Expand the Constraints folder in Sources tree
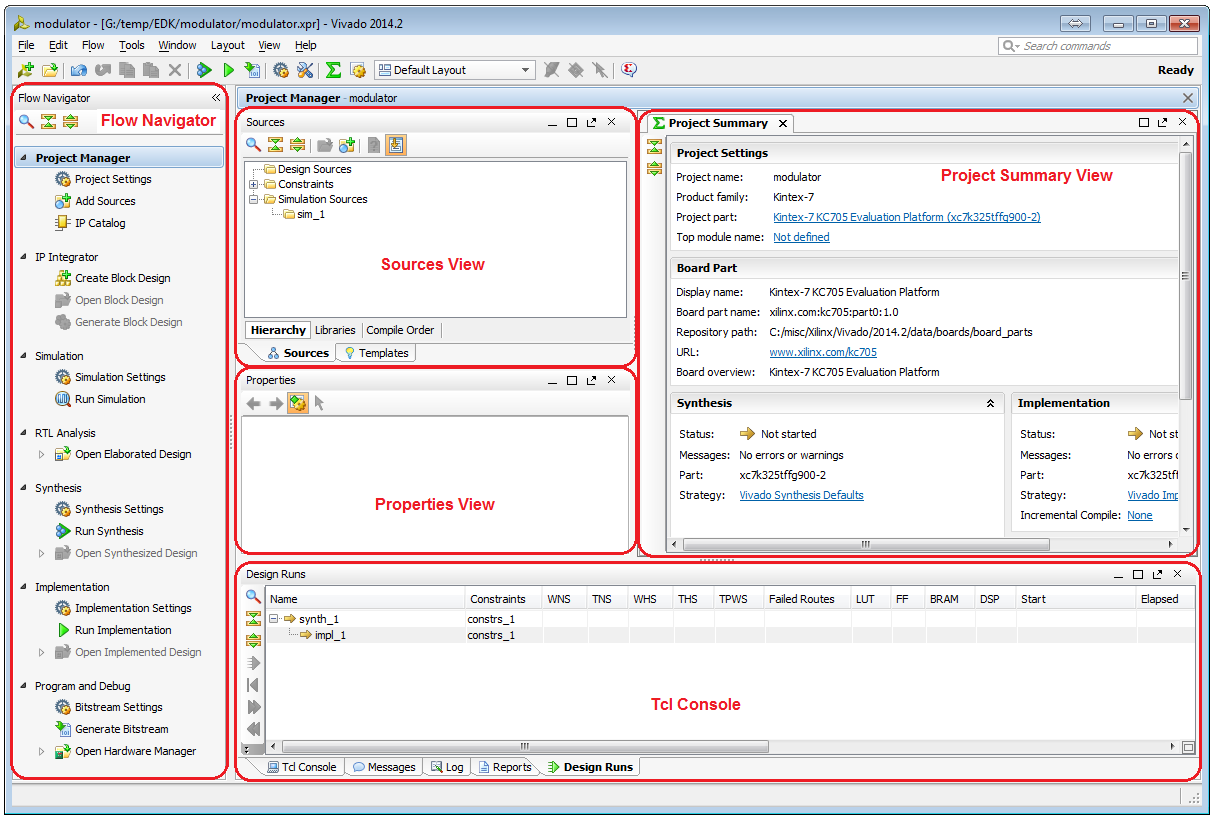This screenshot has height=819, width=1215. [254, 184]
